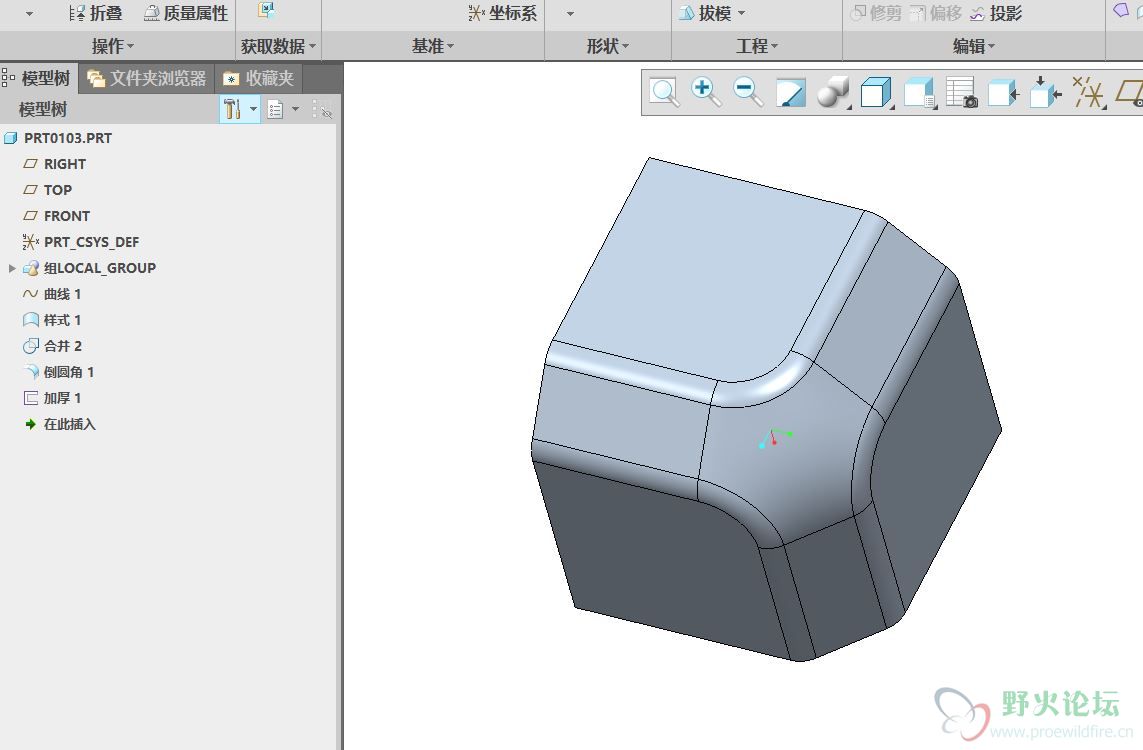Open the rendering options sphere-and-cube icon
Viewport: 1143px width, 750px height.
coord(833,93)
